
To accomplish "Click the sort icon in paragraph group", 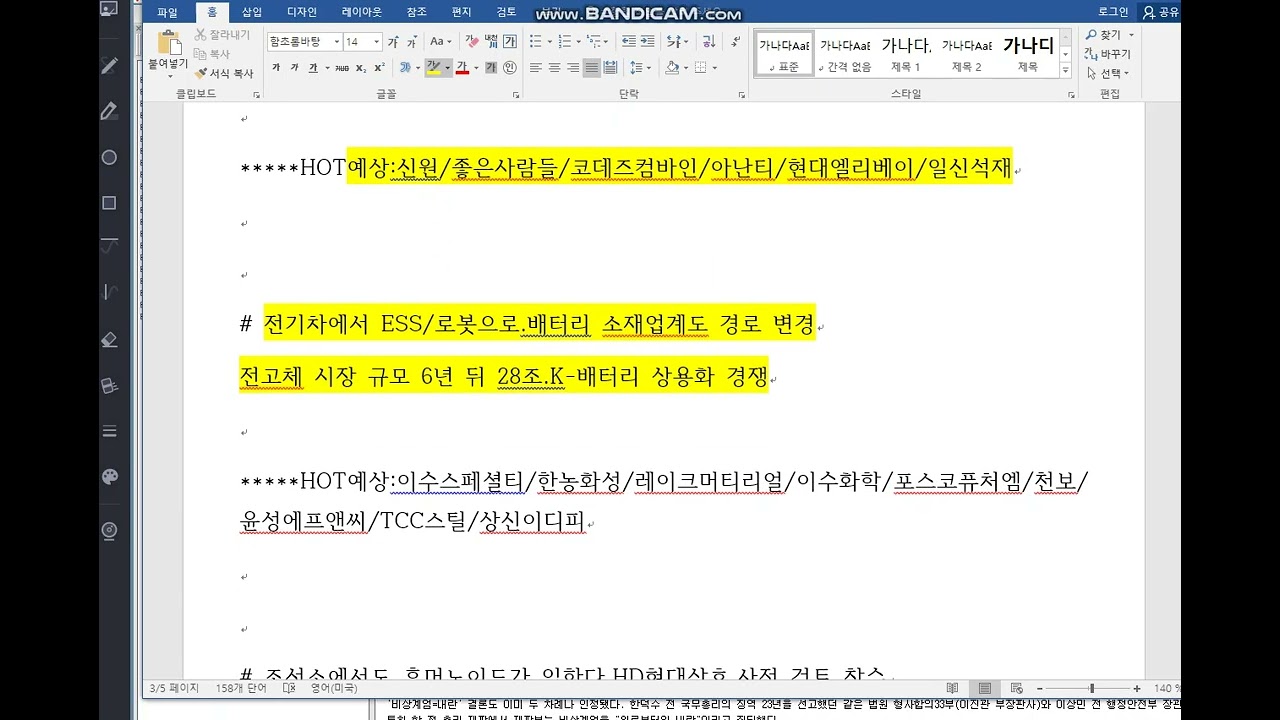I will pyautogui.click(x=708, y=42).
